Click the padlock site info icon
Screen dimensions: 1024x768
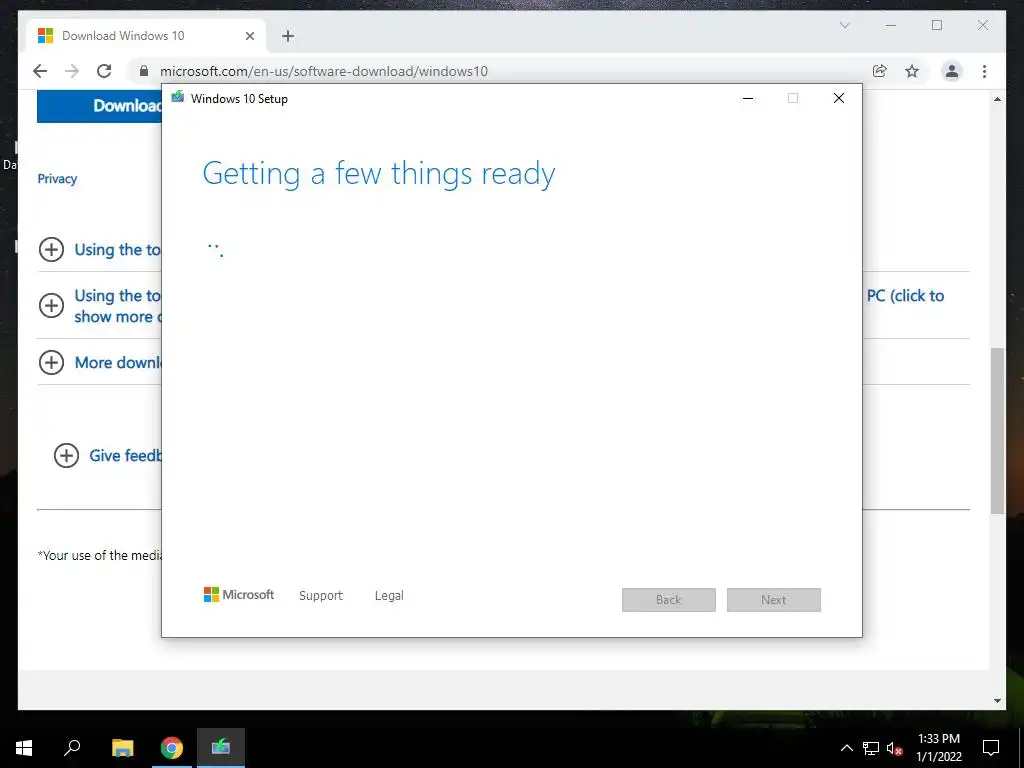click(144, 71)
